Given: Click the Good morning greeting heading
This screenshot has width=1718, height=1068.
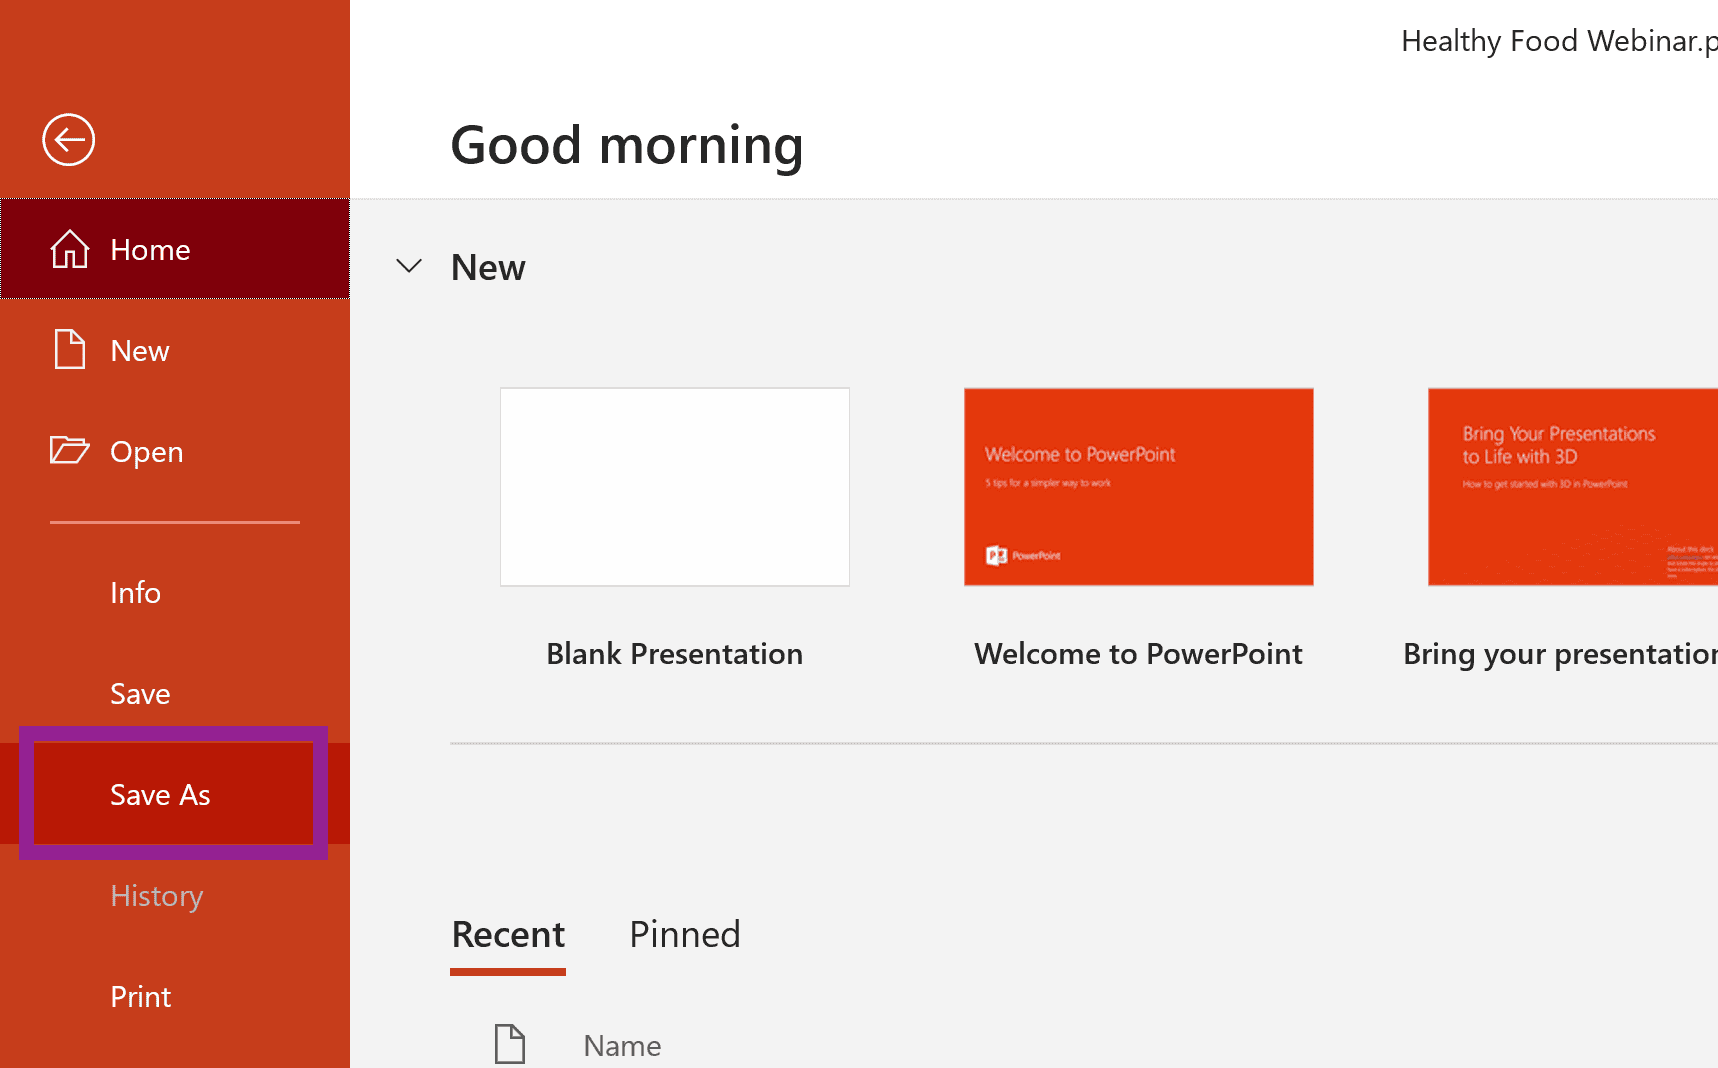Looking at the screenshot, I should tap(626, 144).
